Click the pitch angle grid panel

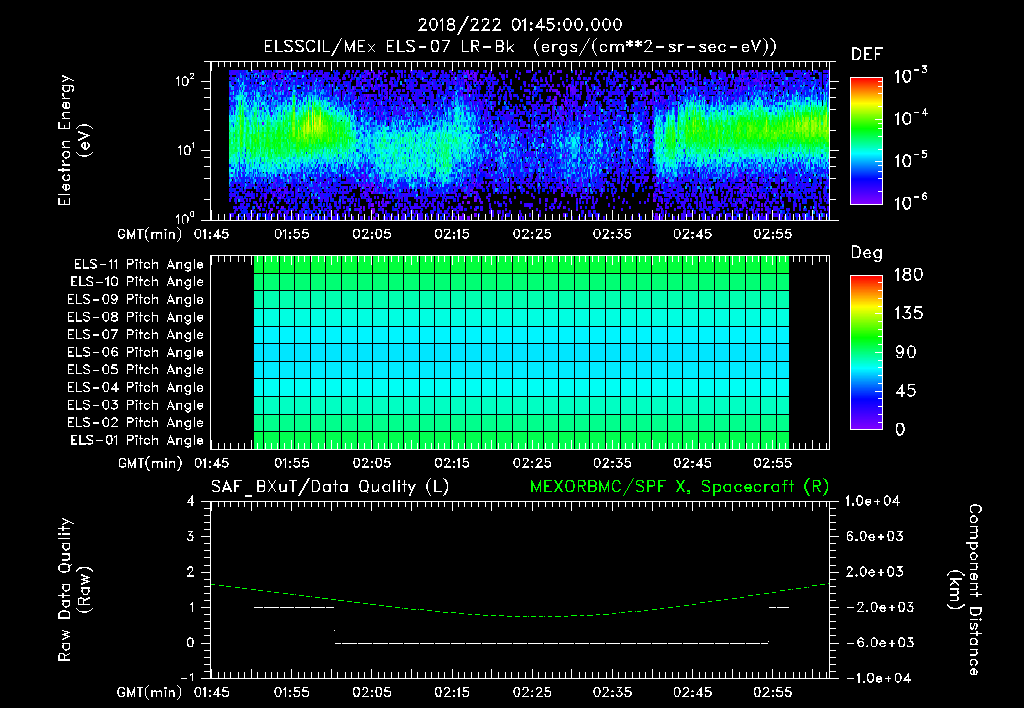click(520, 353)
